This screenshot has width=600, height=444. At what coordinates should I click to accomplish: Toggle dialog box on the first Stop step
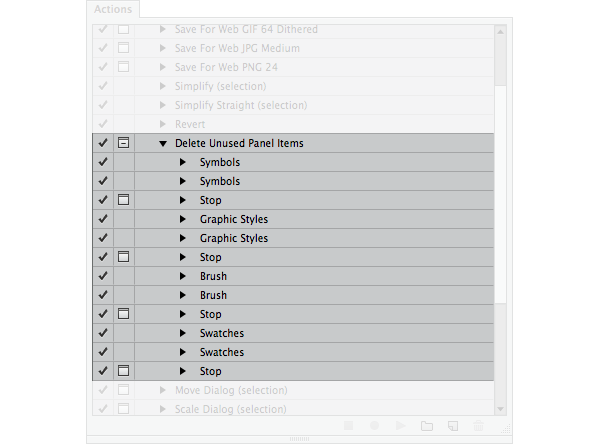pos(123,201)
